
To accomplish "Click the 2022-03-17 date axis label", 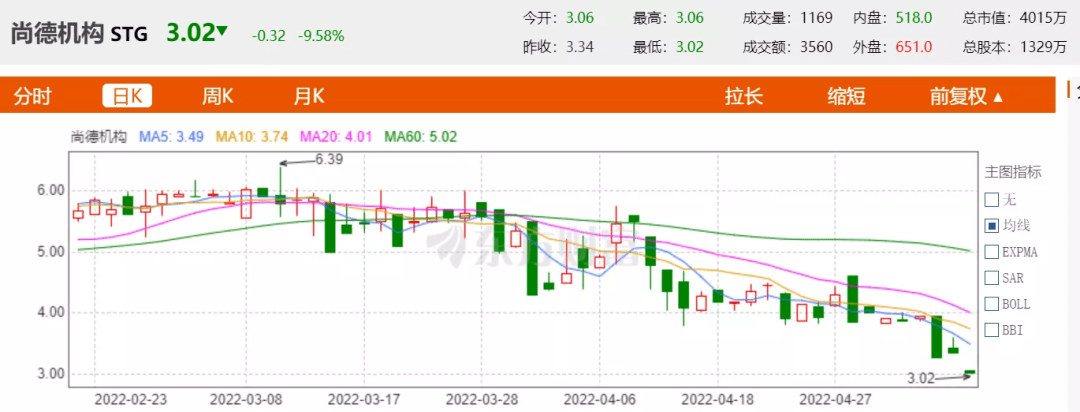I will point(362,398).
